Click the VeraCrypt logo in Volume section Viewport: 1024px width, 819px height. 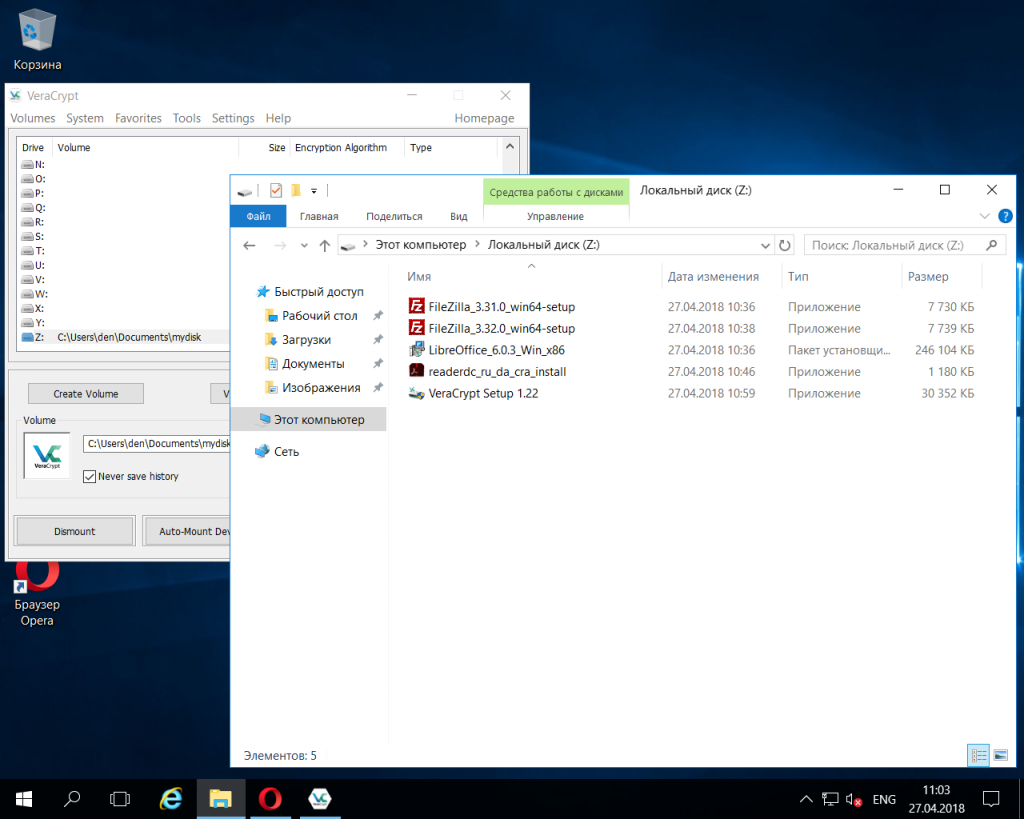point(47,455)
